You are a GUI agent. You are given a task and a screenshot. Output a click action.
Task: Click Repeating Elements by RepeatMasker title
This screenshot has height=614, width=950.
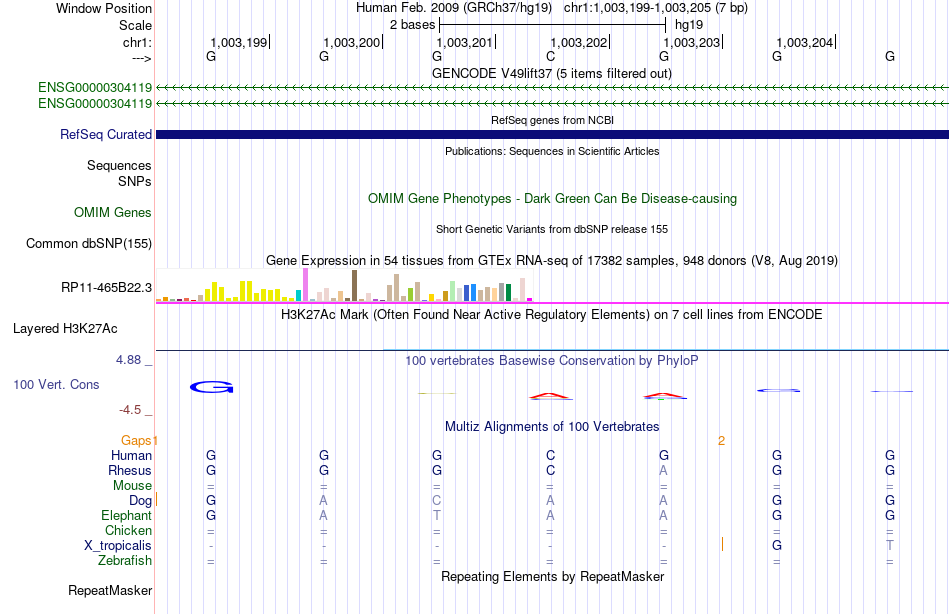[552, 576]
